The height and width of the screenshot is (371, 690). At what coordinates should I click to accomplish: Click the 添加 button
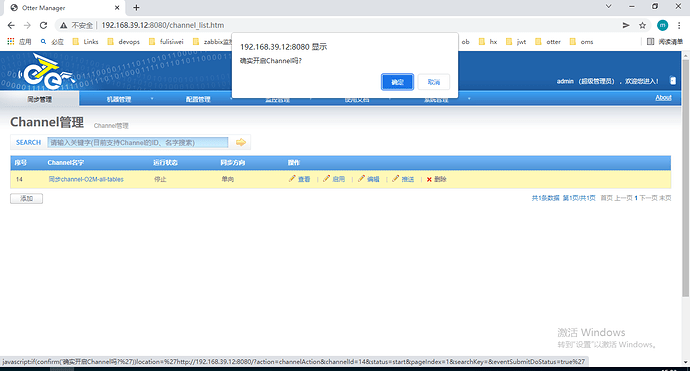click(26, 198)
